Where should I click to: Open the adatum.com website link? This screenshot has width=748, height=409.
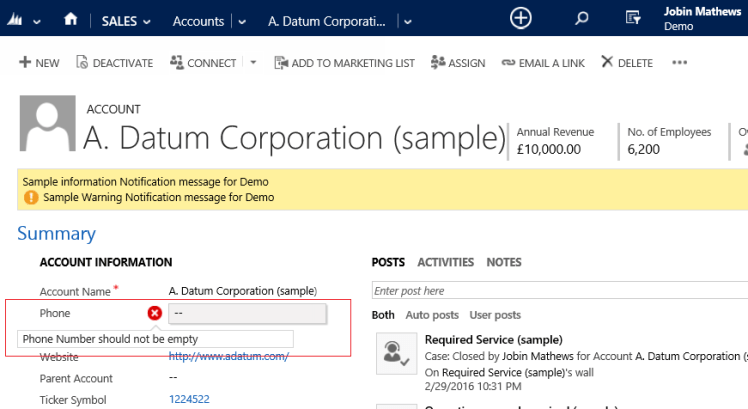click(229, 356)
